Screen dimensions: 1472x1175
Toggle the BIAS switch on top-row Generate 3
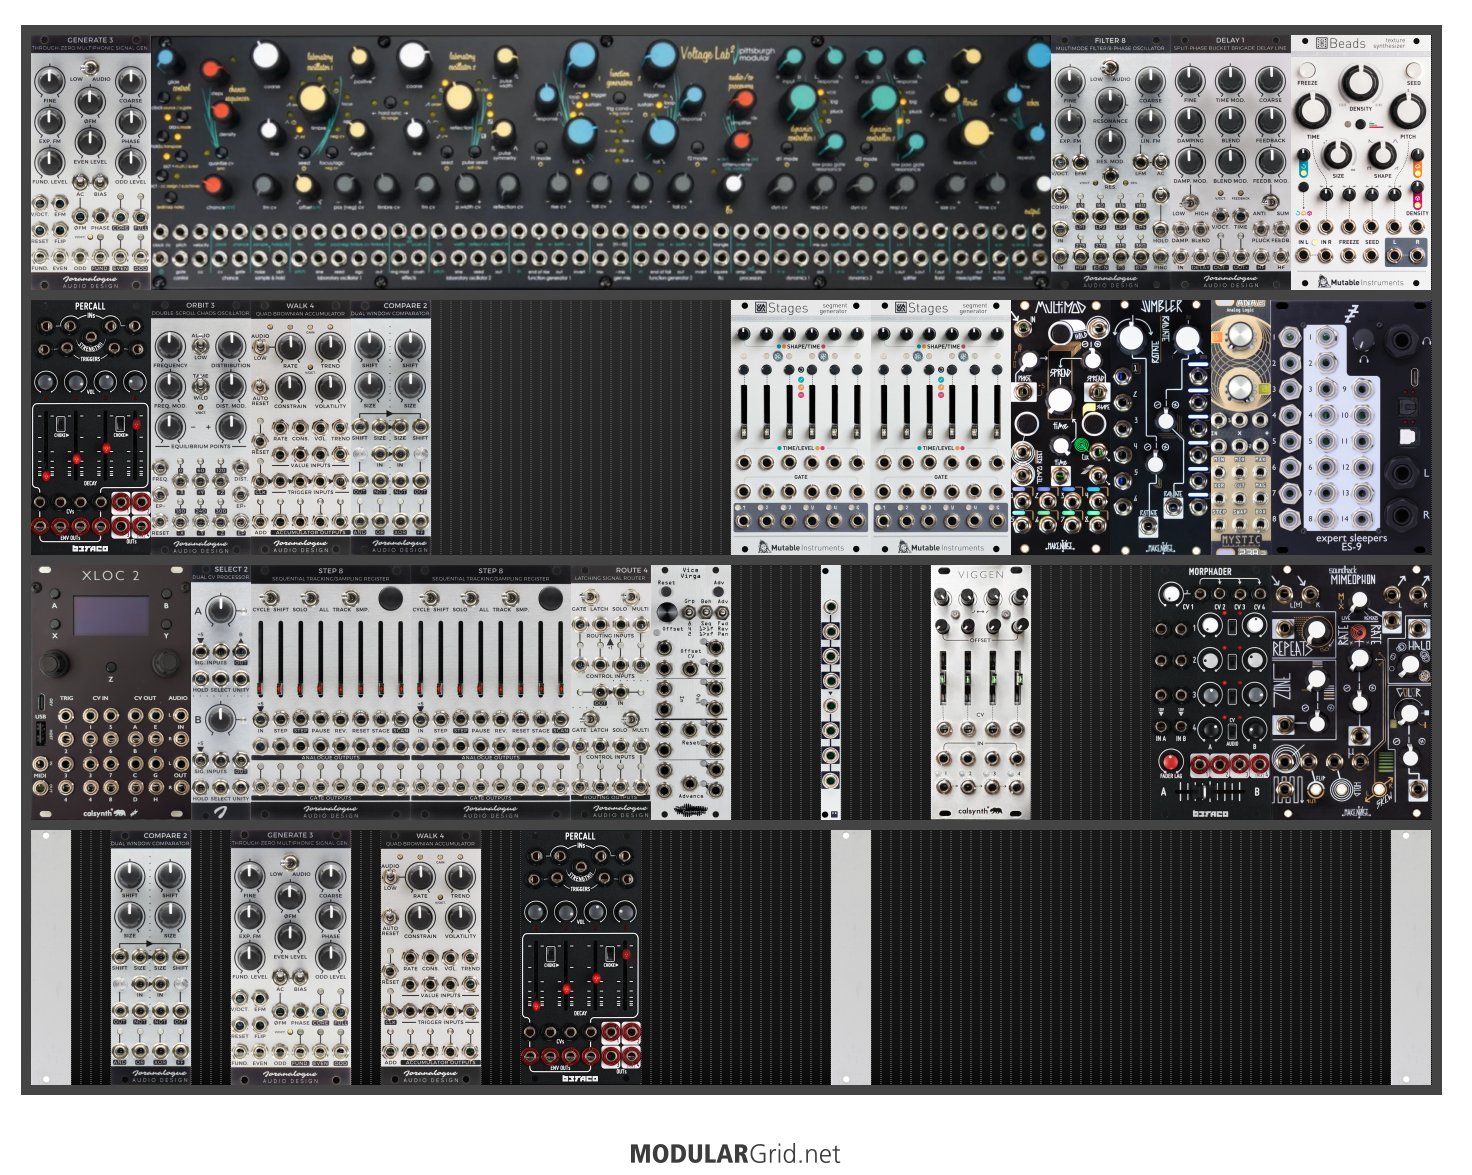pyautogui.click(x=101, y=184)
